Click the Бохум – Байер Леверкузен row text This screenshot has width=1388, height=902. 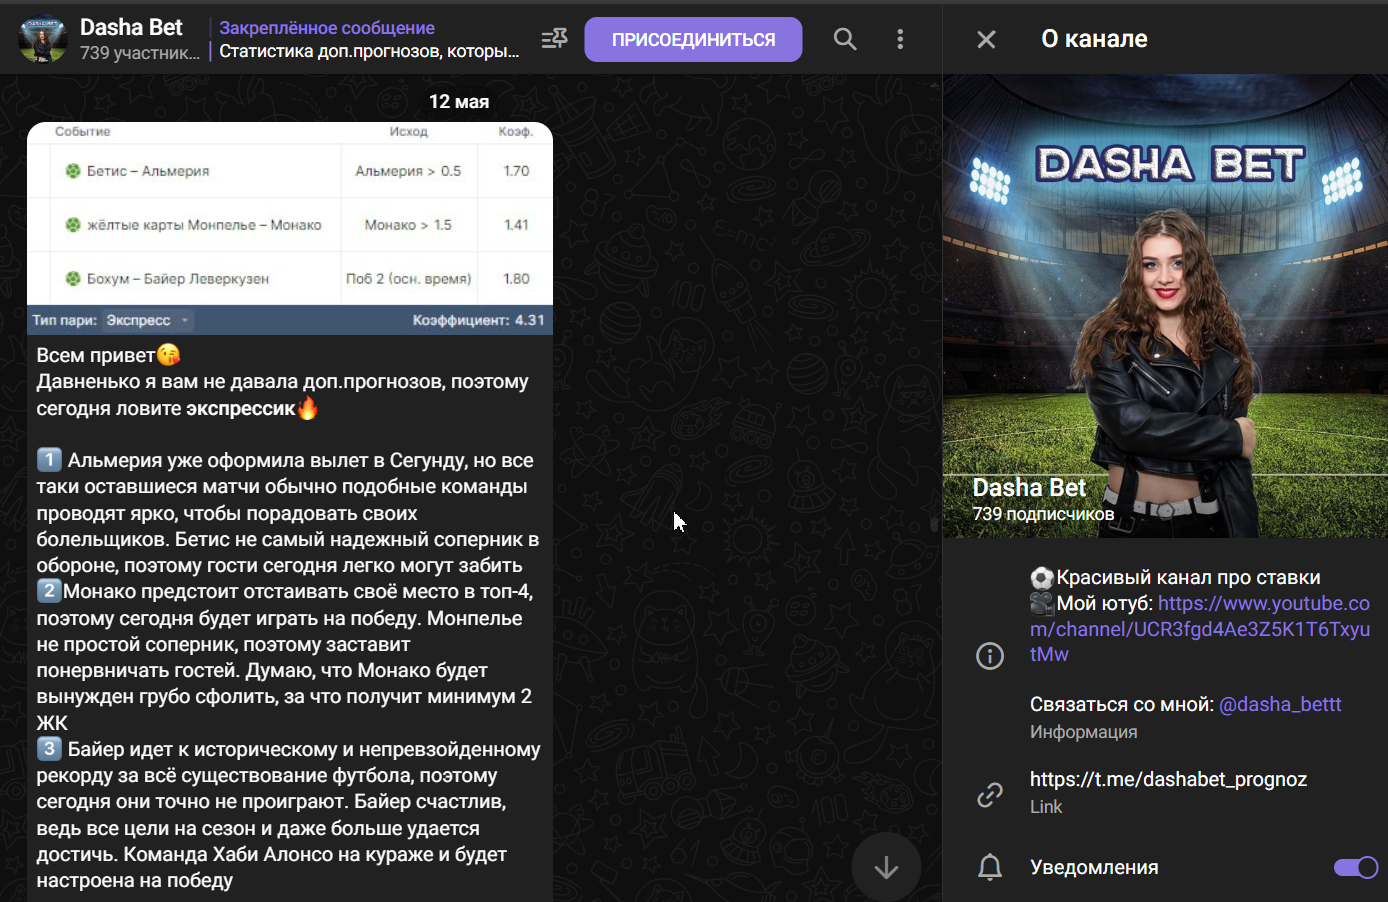point(177,279)
